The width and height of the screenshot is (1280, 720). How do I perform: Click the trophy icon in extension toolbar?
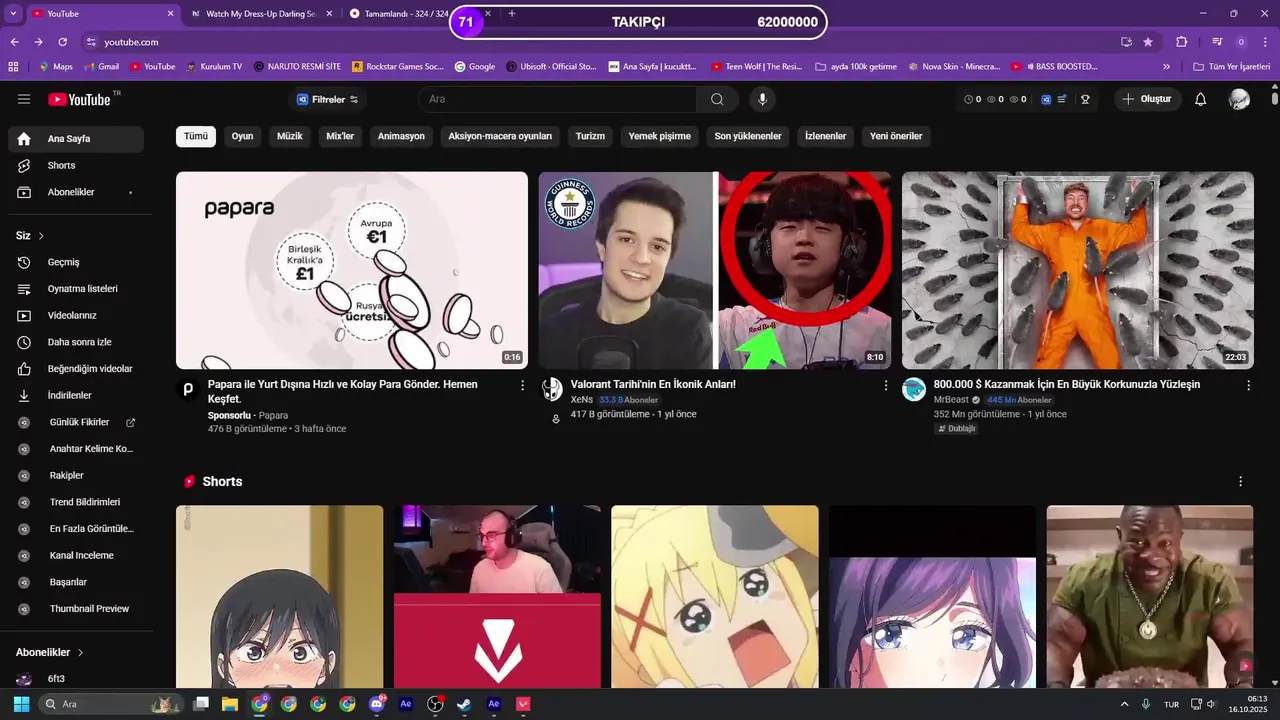pyautogui.click(x=1085, y=99)
